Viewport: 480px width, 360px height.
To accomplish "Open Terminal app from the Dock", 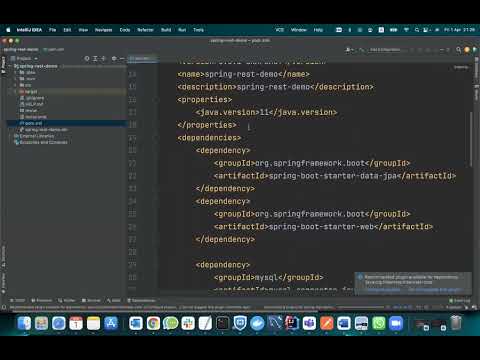I will (223, 323).
